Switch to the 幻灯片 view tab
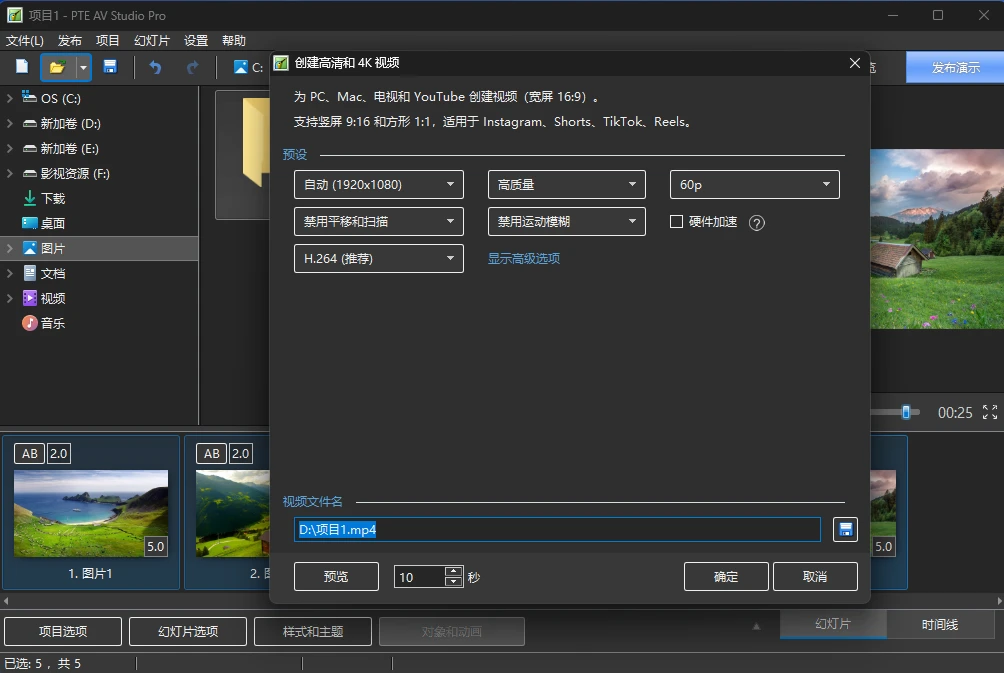Image resolution: width=1004 pixels, height=673 pixels. coord(833,624)
